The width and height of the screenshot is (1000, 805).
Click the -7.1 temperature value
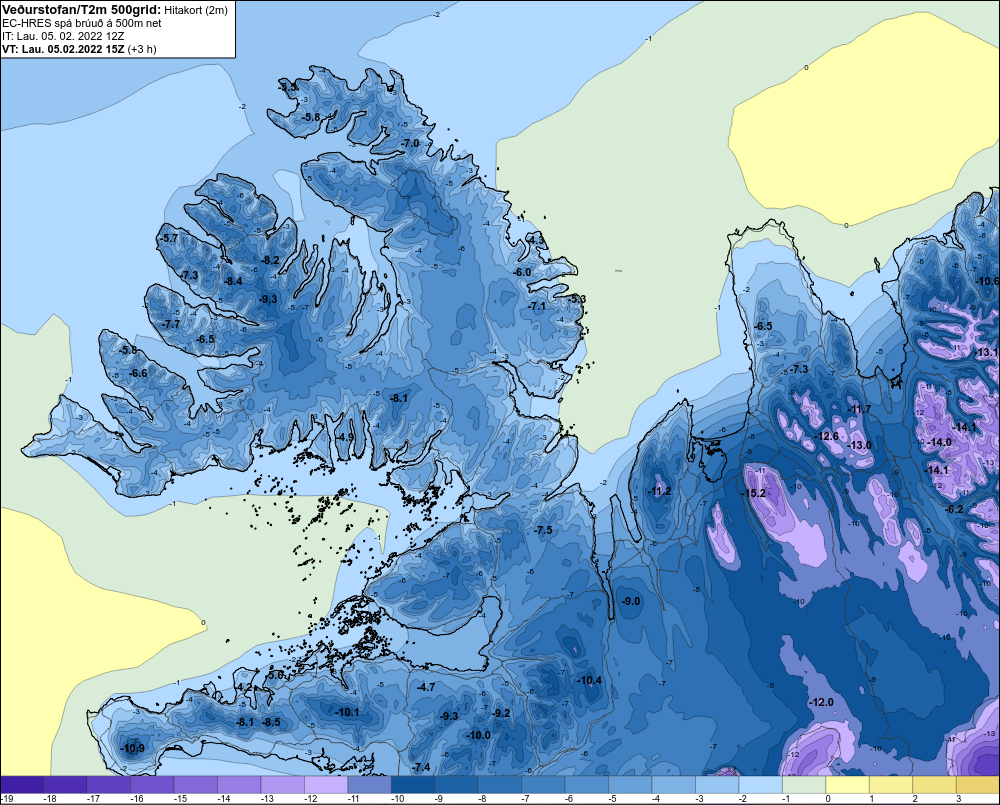pyautogui.click(x=537, y=307)
